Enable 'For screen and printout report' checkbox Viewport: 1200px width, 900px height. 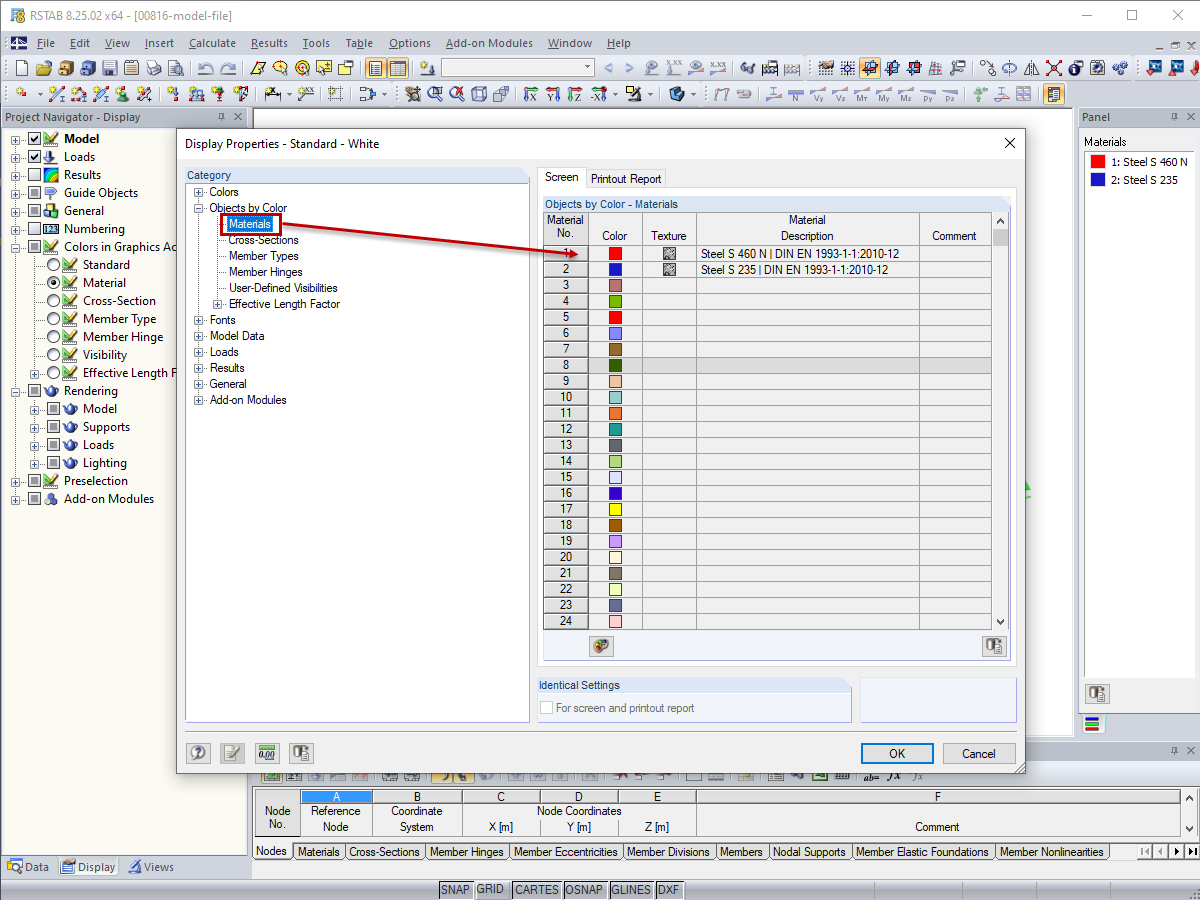[547, 707]
